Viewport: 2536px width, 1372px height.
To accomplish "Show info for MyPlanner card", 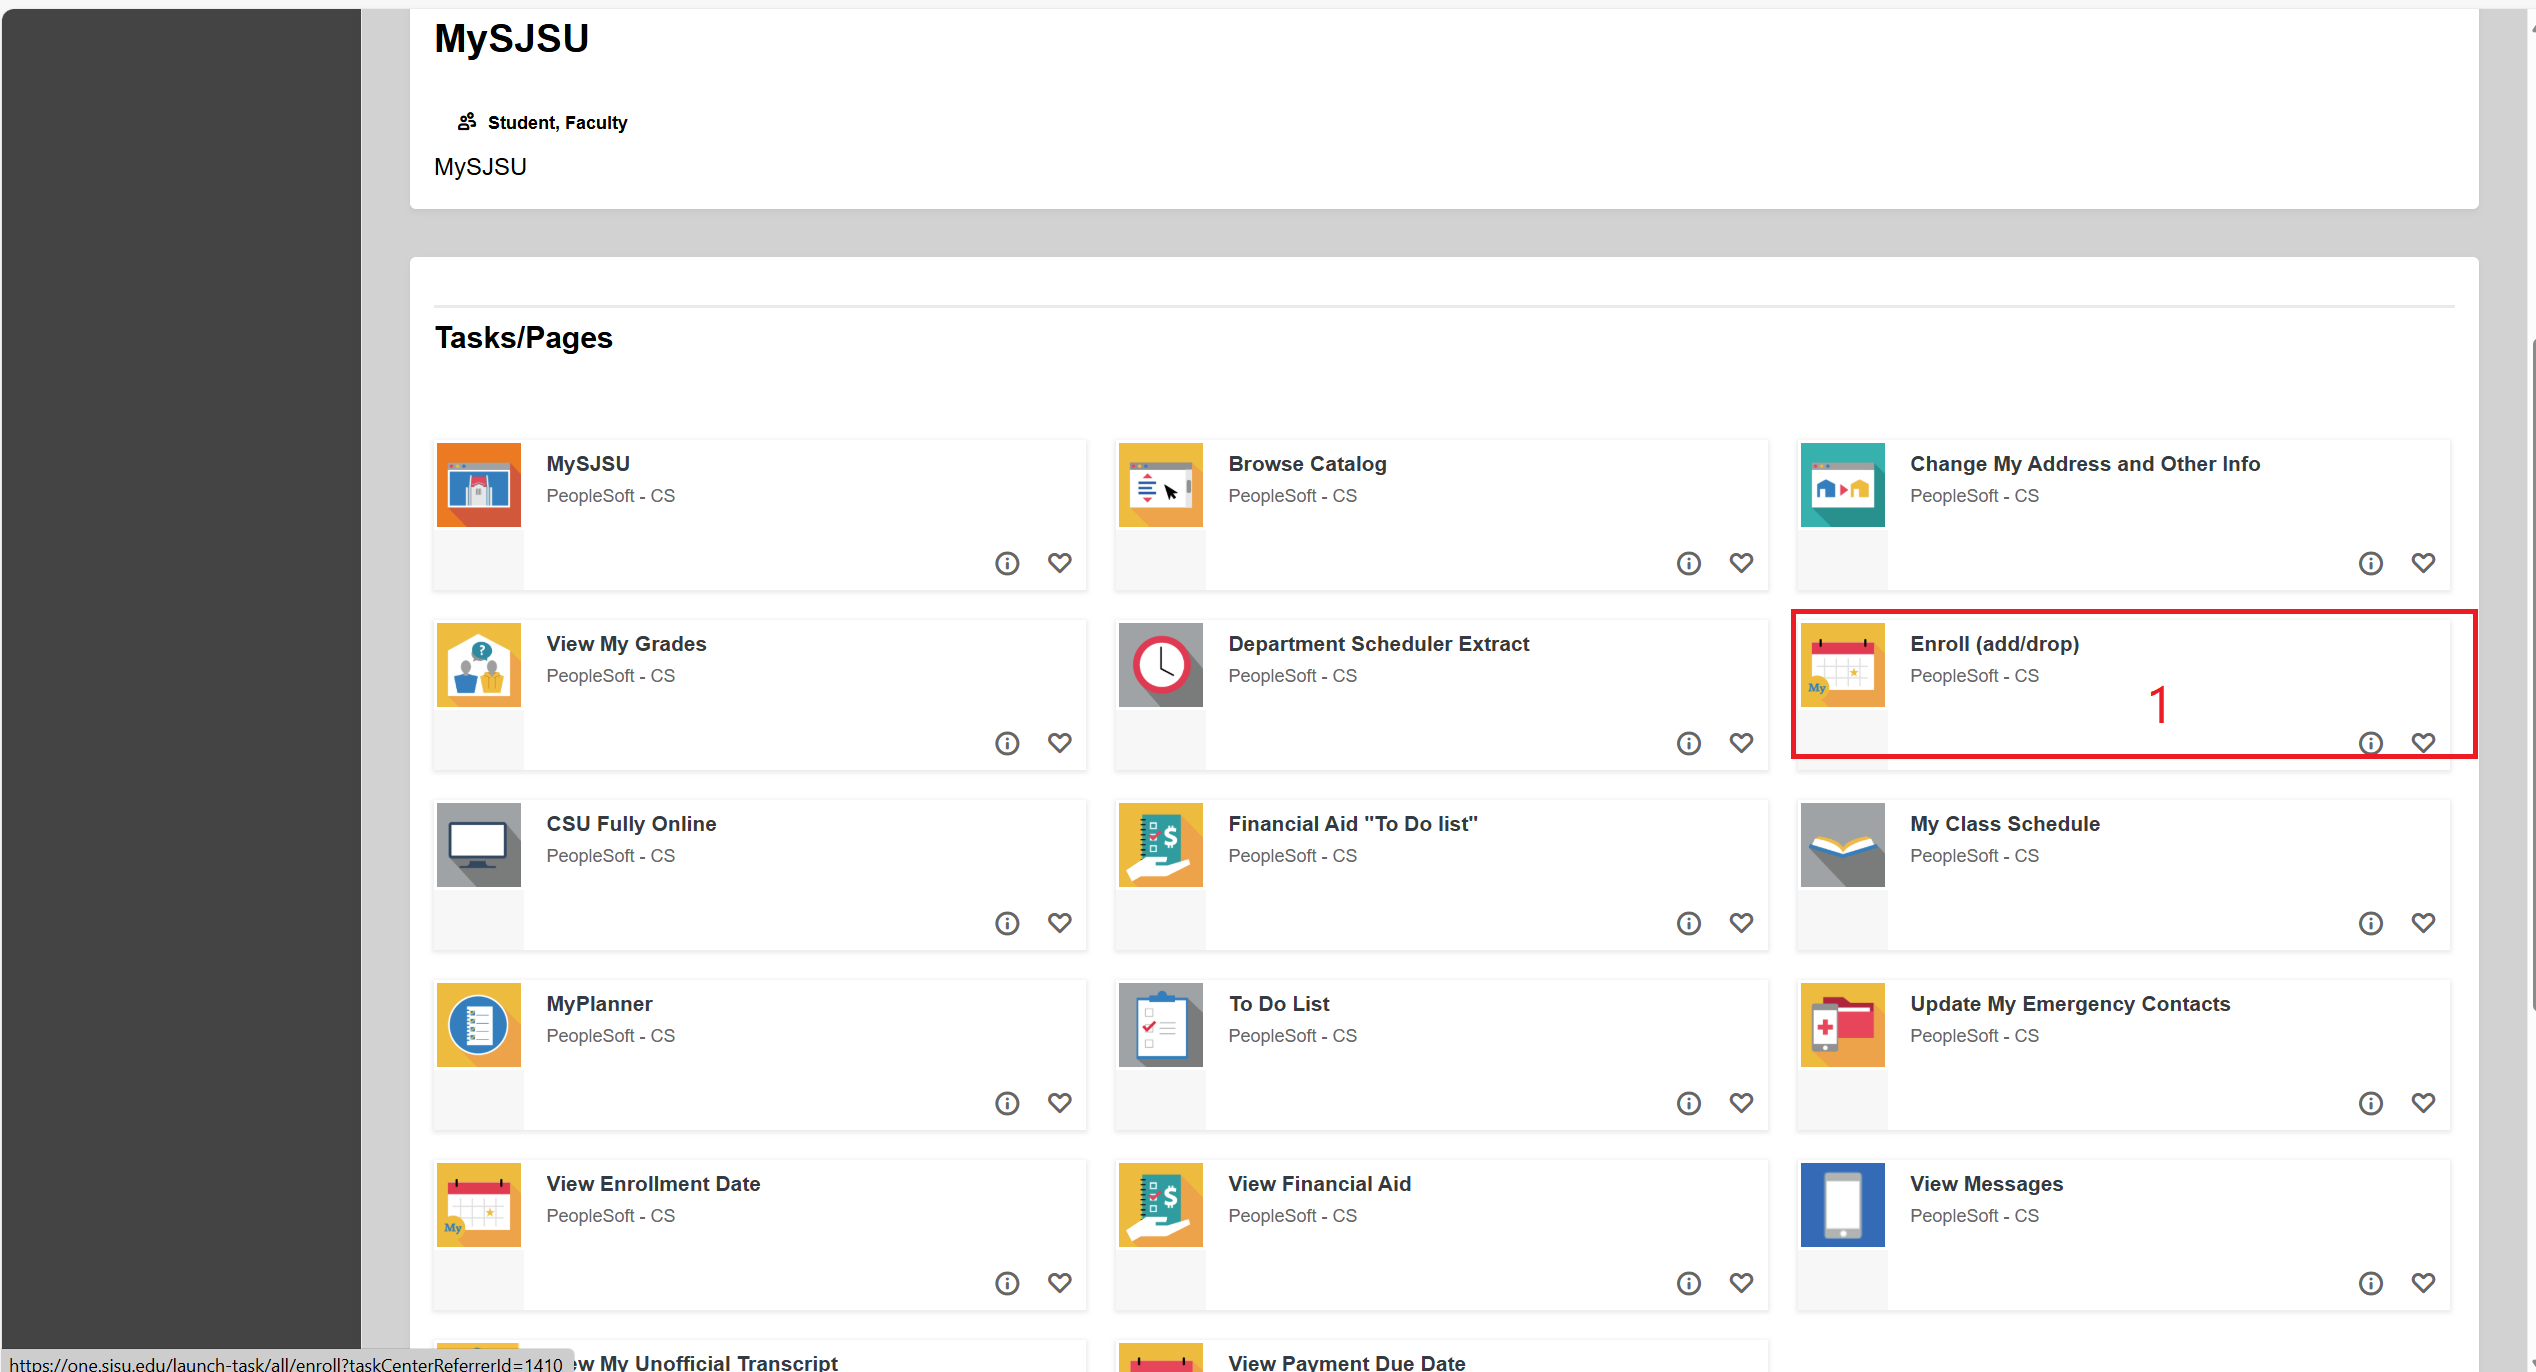I will click(1007, 1103).
